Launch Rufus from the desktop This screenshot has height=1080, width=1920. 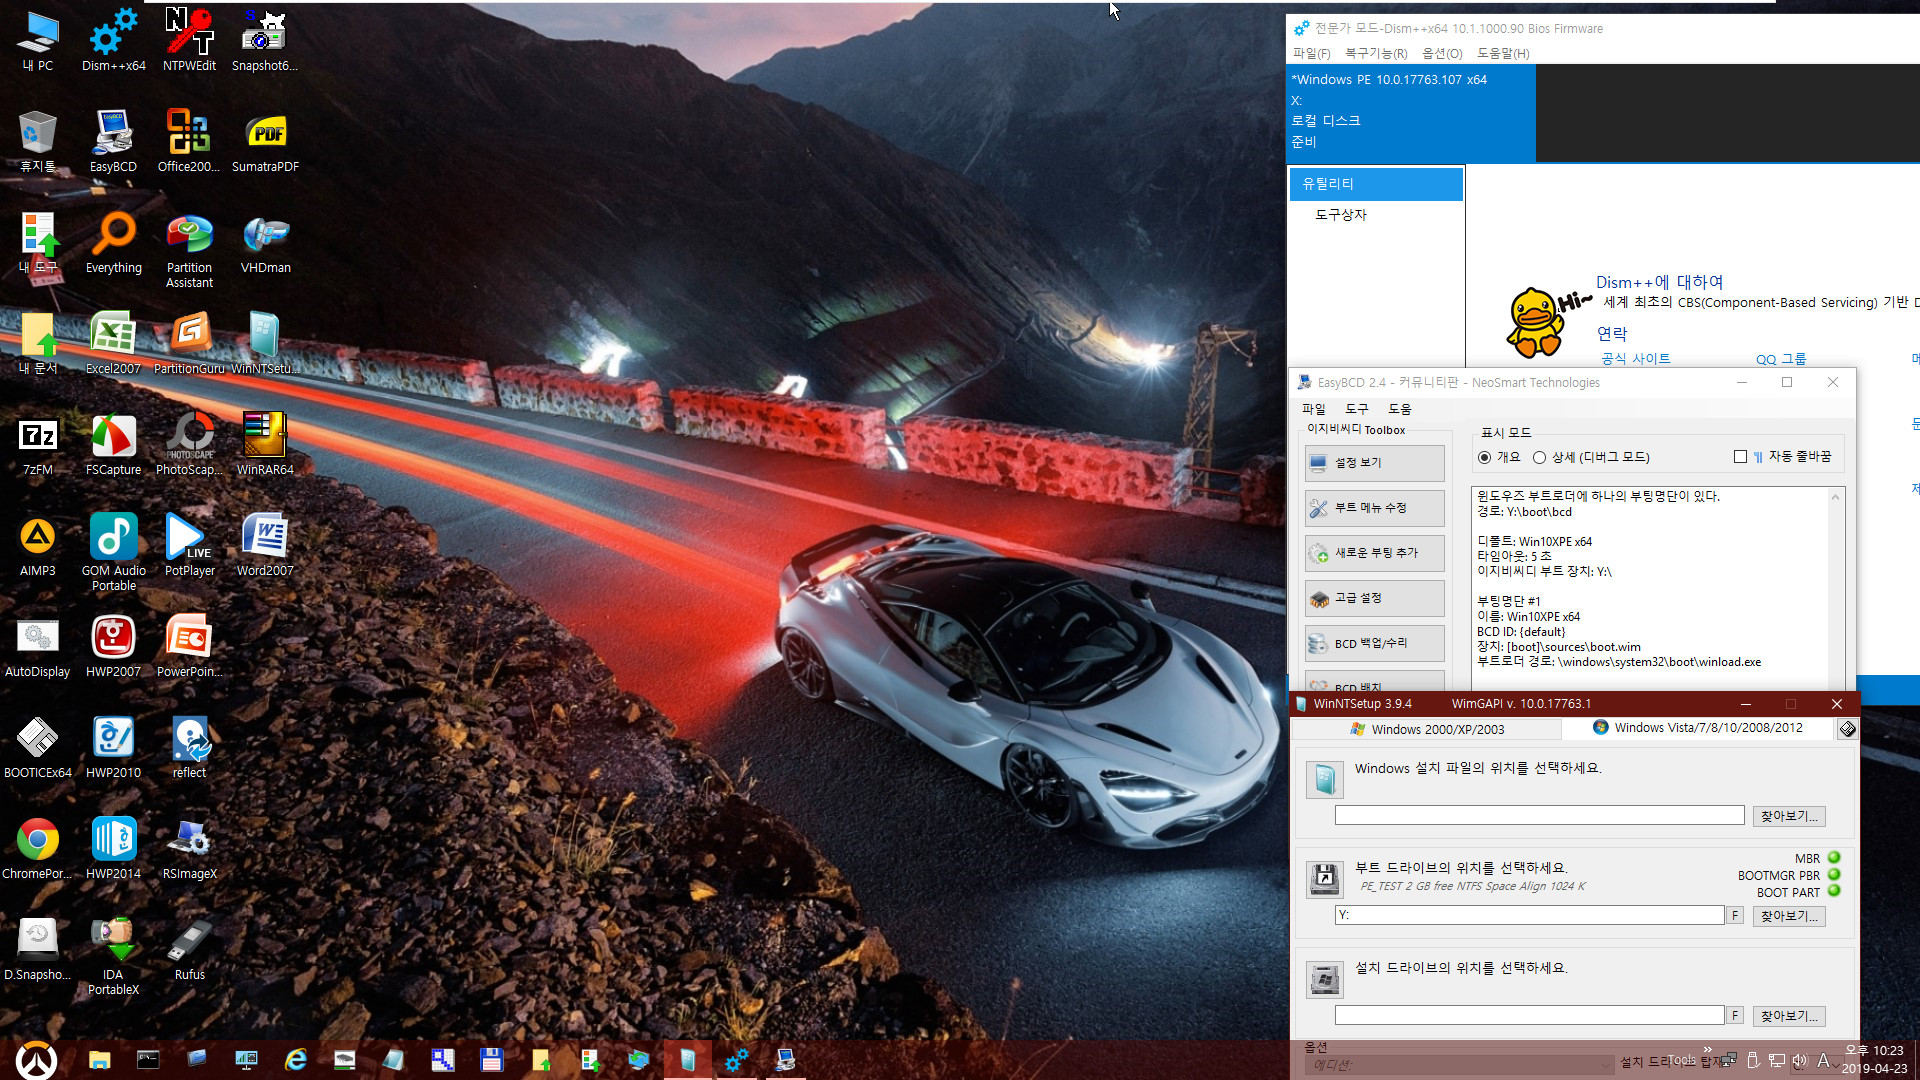pyautogui.click(x=189, y=949)
